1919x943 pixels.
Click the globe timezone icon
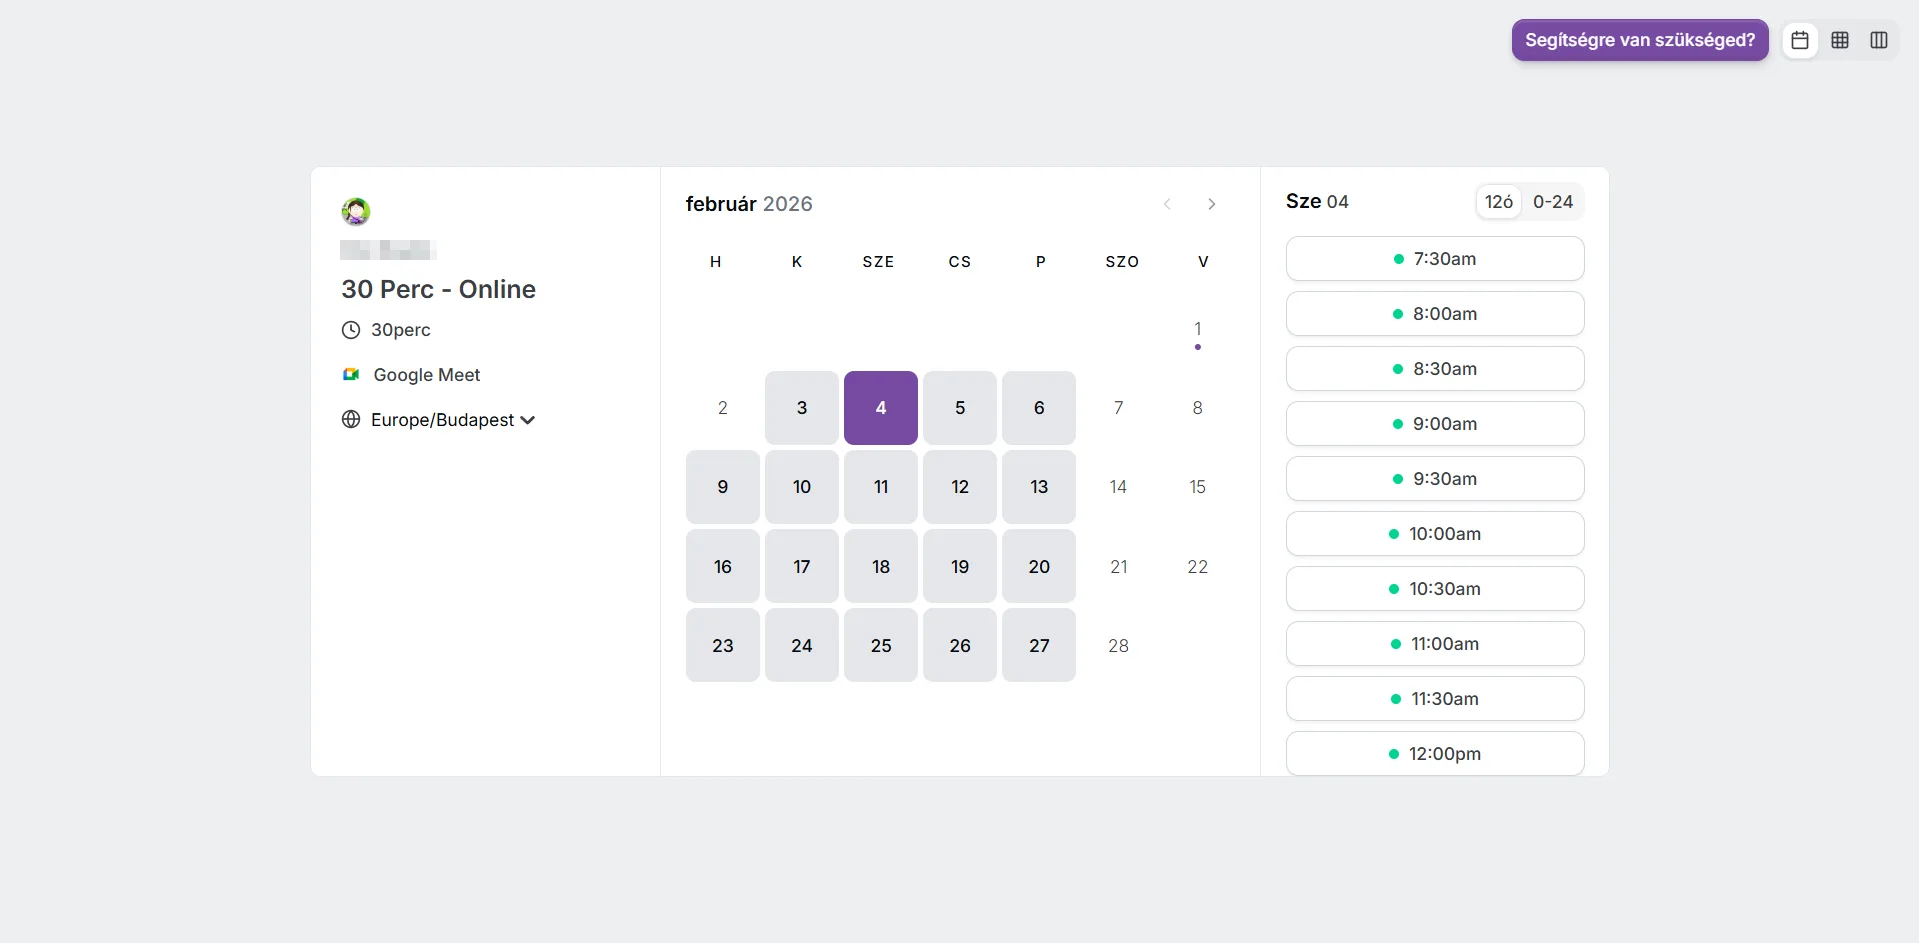tap(351, 419)
